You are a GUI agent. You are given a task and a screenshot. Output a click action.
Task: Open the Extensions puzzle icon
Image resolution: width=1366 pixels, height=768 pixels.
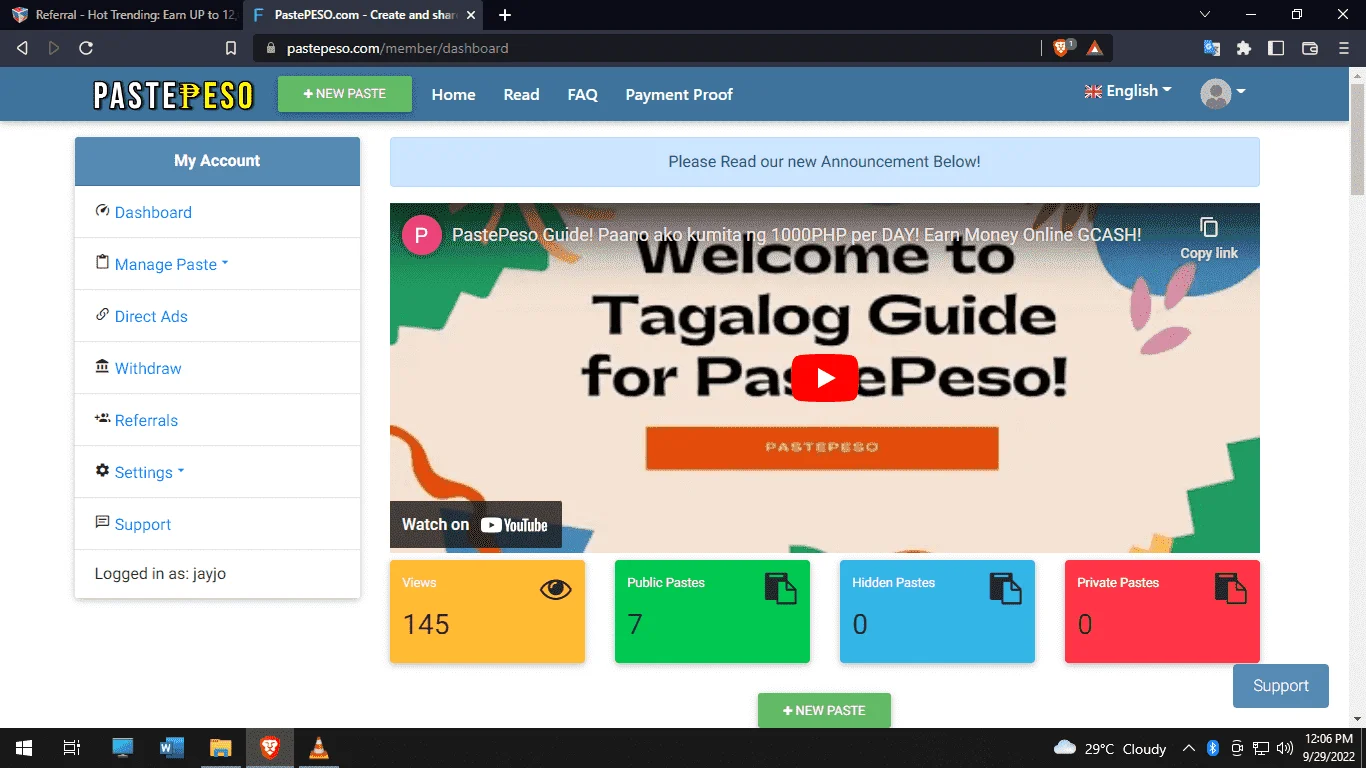(1244, 48)
